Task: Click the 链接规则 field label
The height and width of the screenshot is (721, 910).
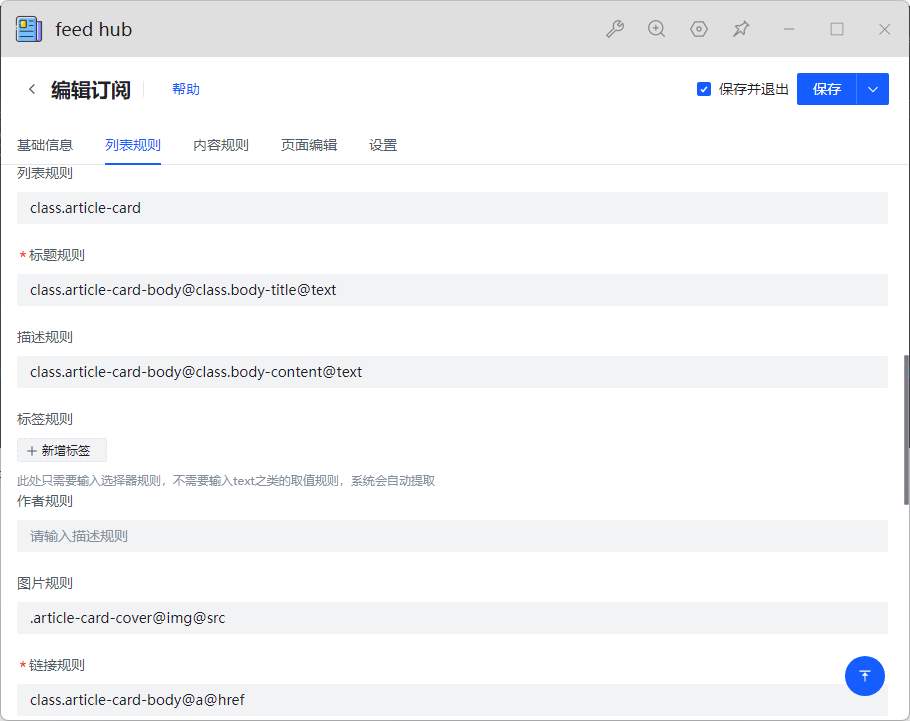Action: [56, 665]
